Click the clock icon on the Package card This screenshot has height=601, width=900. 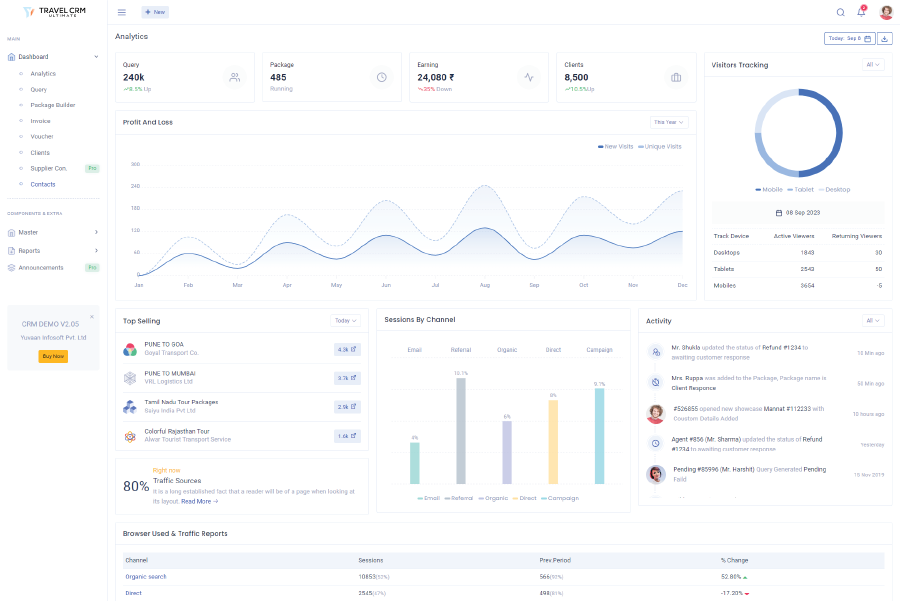(x=381, y=77)
